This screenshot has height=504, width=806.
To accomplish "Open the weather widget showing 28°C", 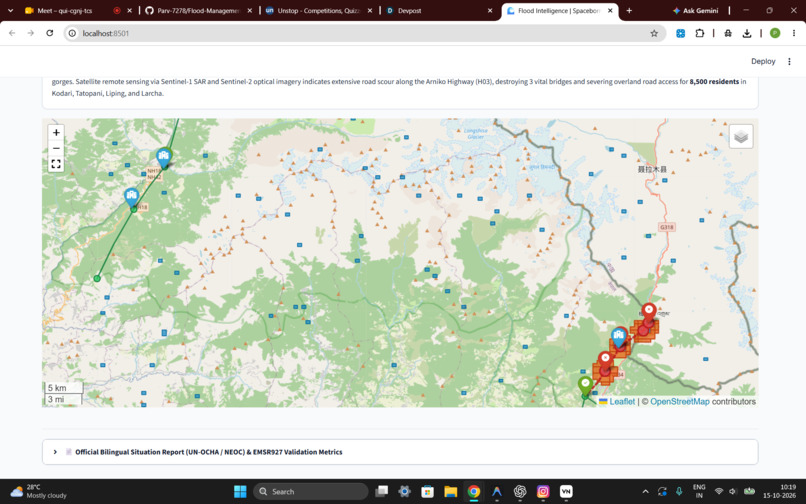I will (x=39, y=492).
